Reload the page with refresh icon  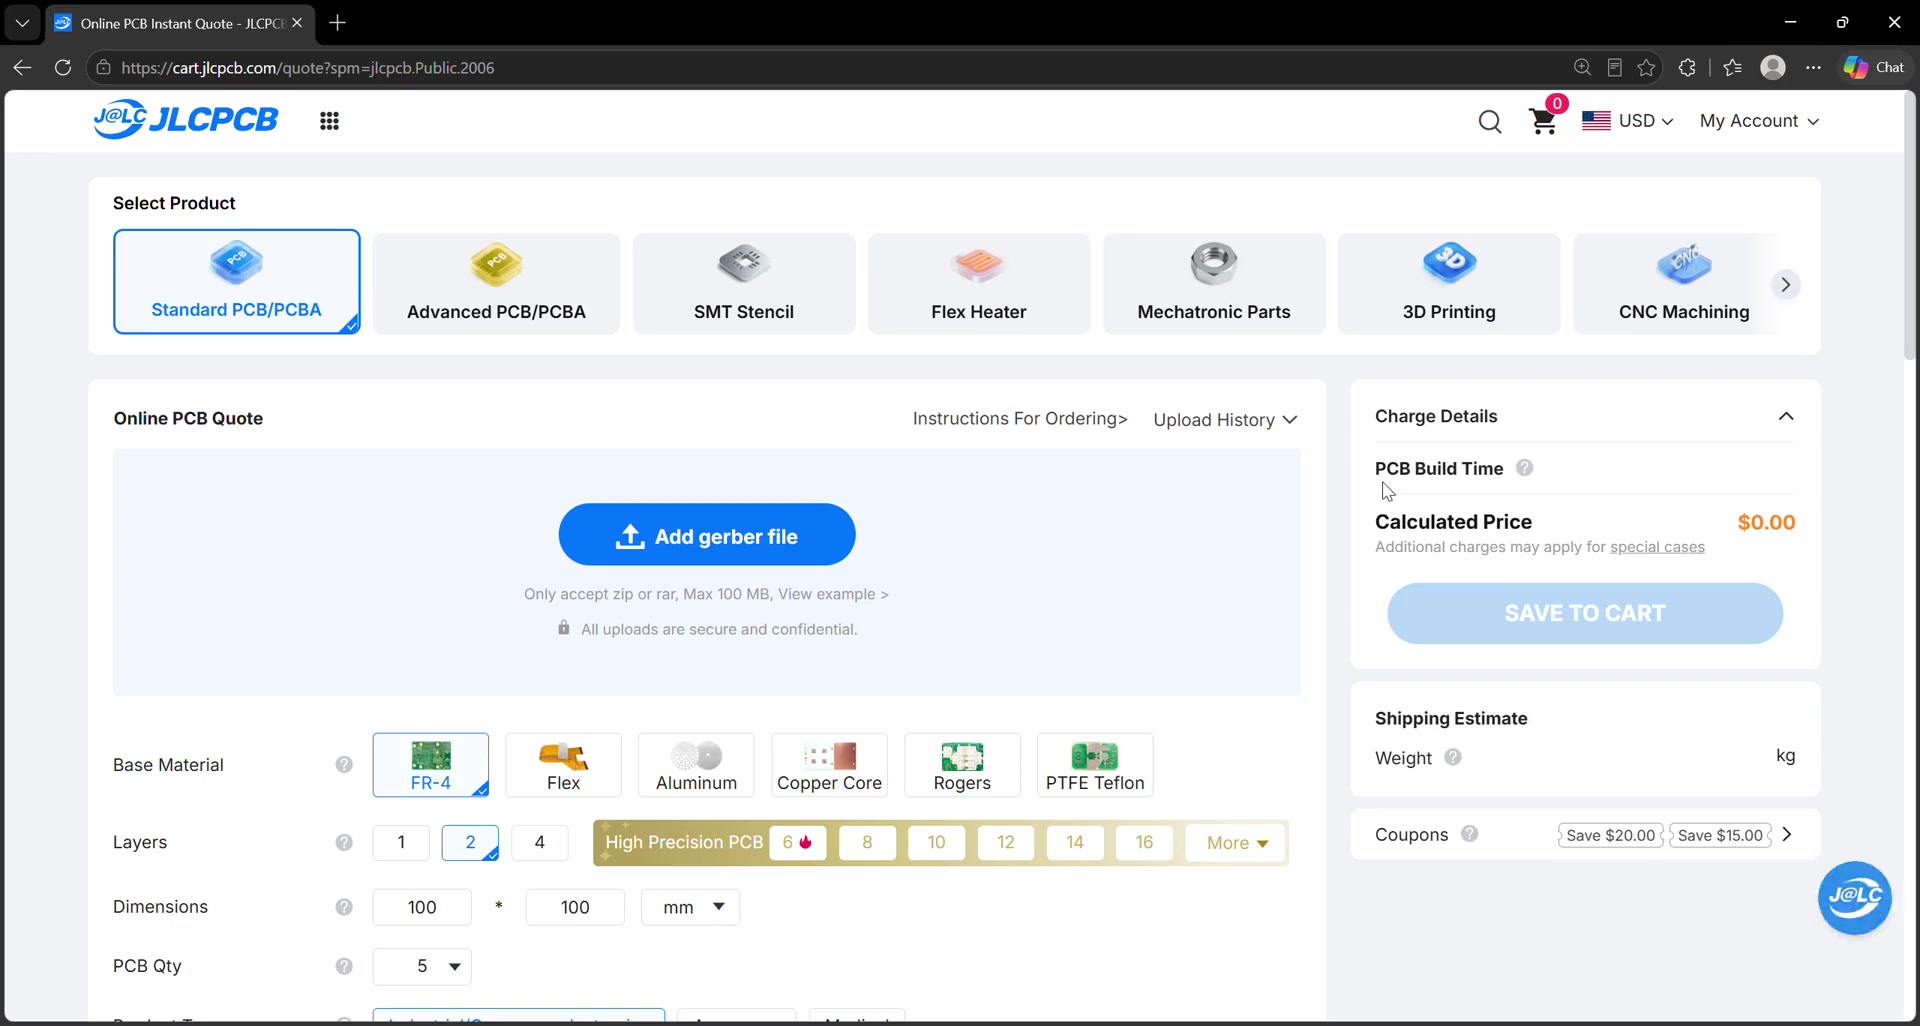tap(62, 67)
